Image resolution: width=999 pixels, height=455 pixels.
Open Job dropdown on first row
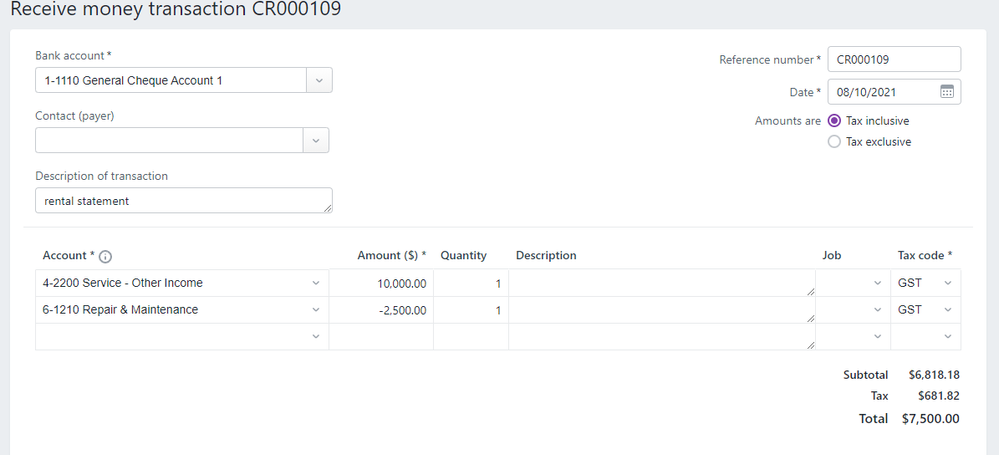click(877, 283)
